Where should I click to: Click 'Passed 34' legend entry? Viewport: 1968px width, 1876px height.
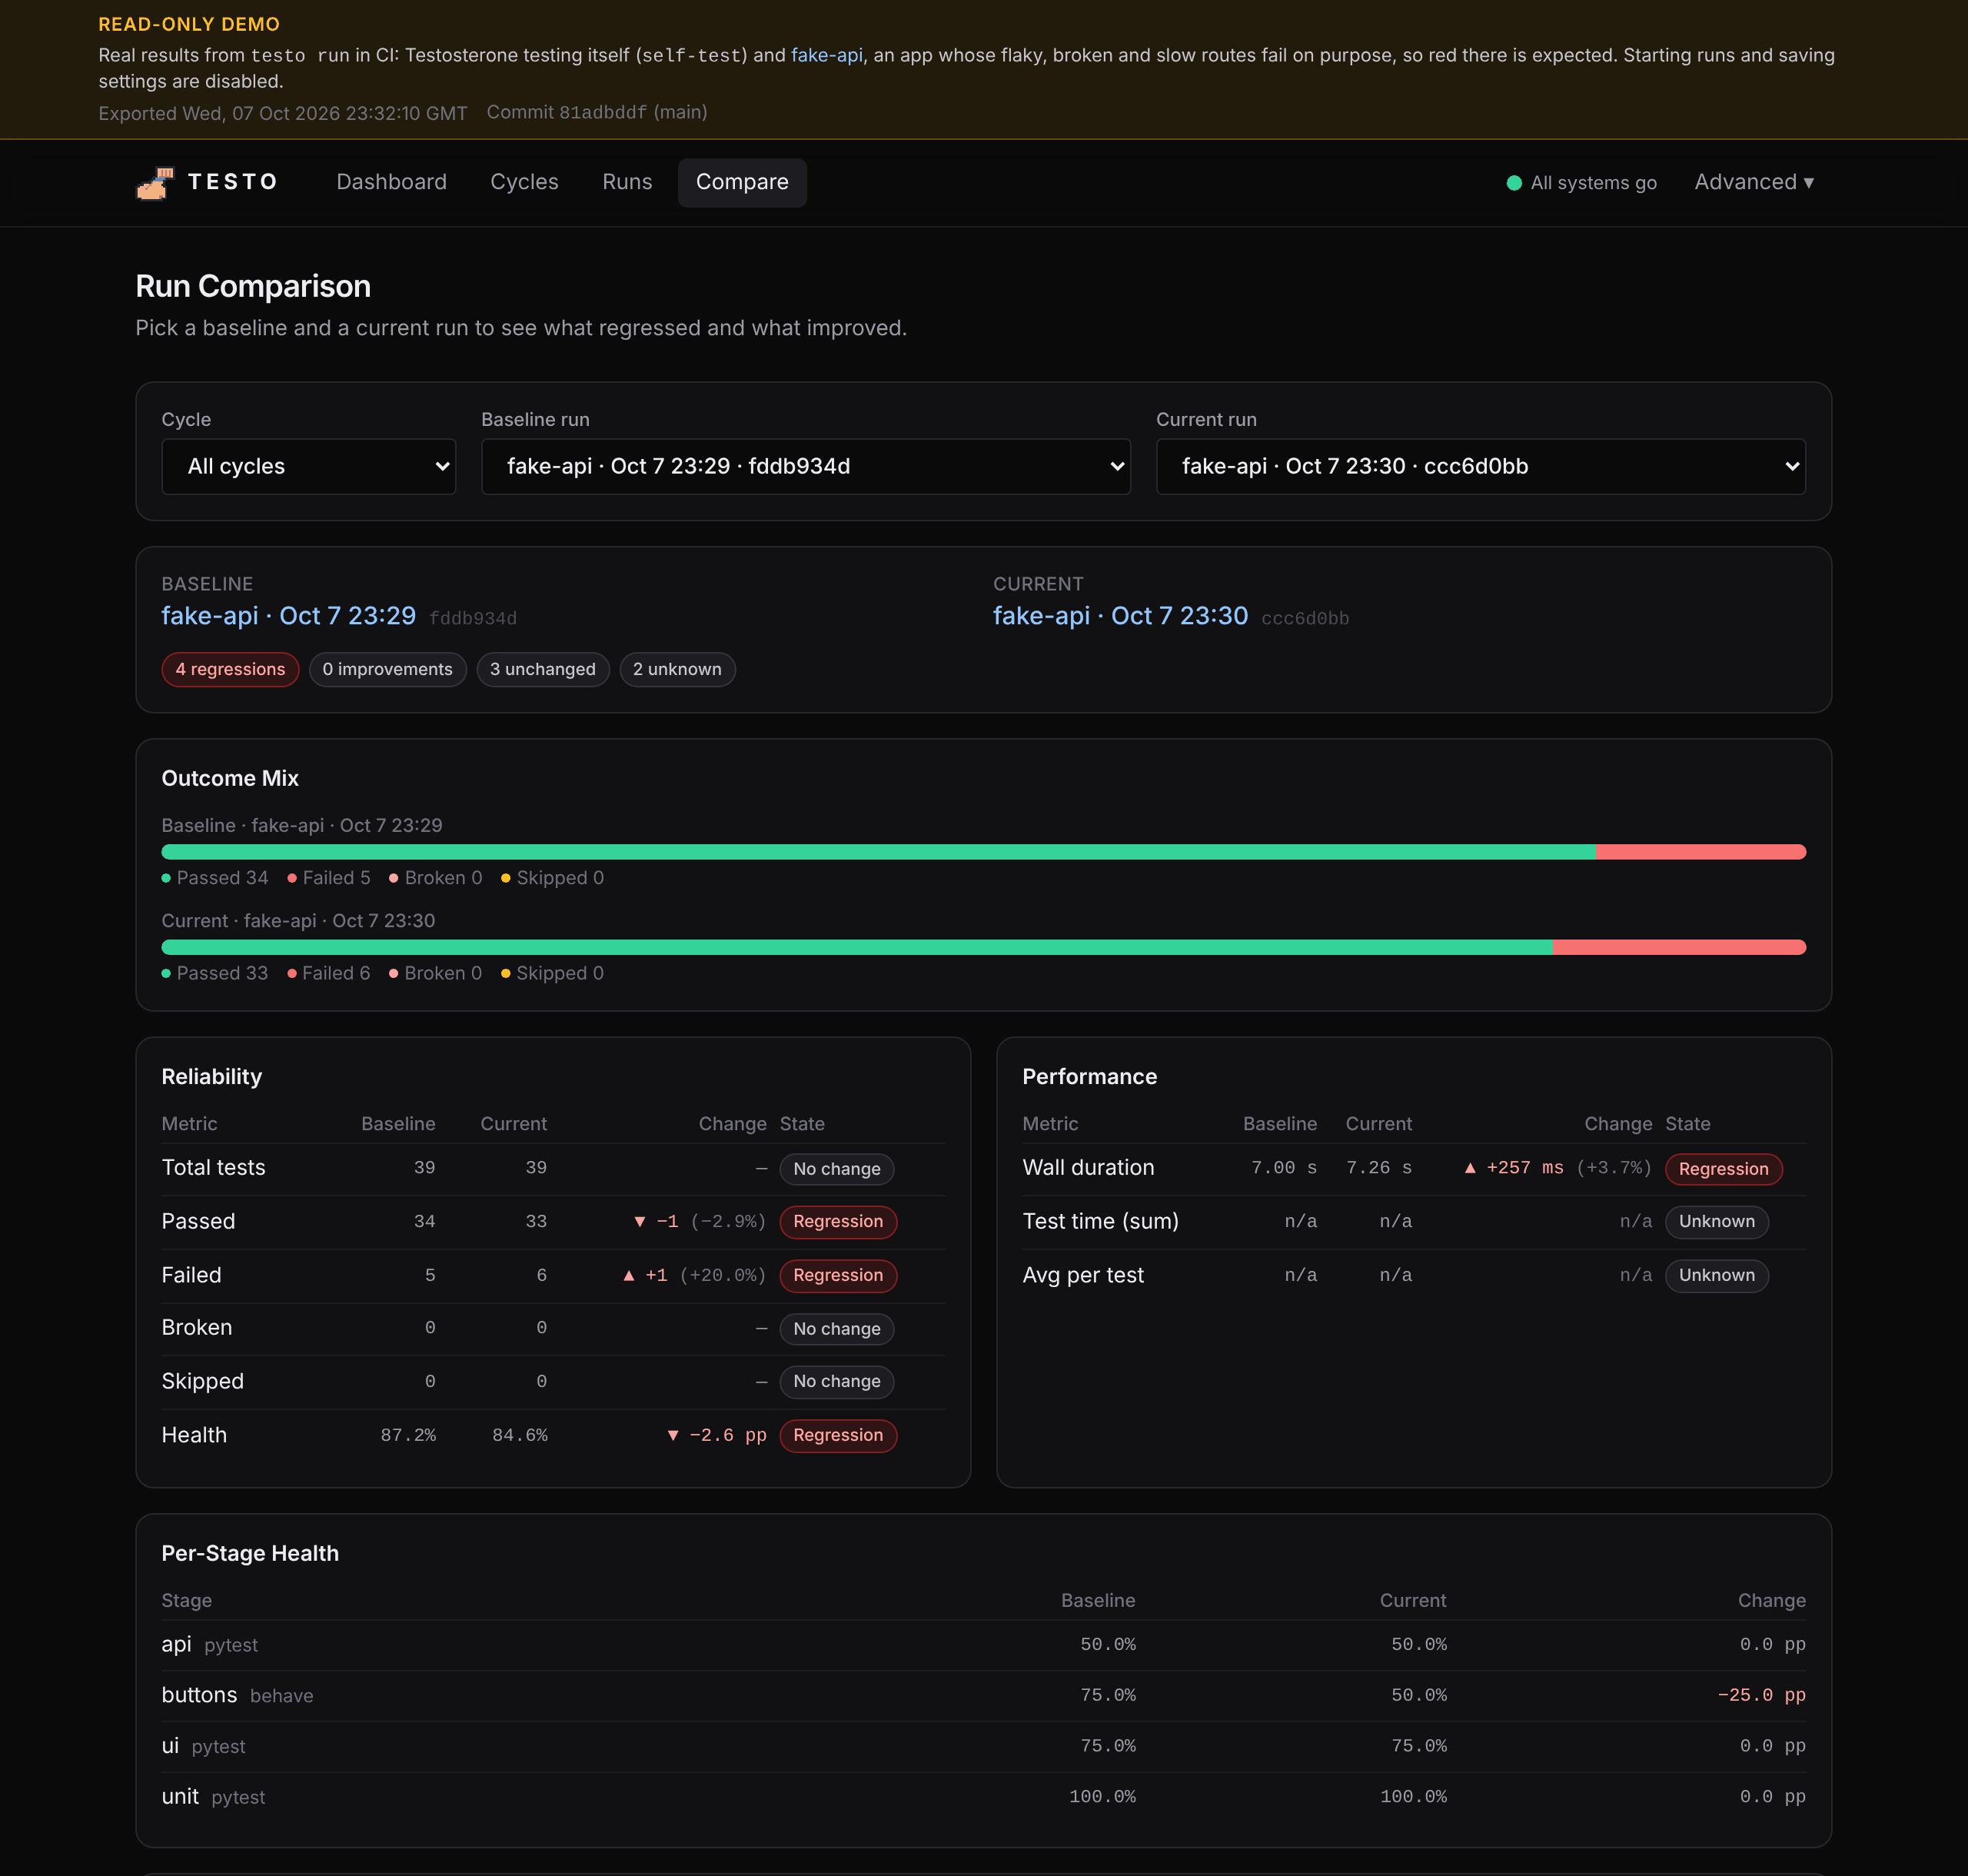tap(215, 878)
